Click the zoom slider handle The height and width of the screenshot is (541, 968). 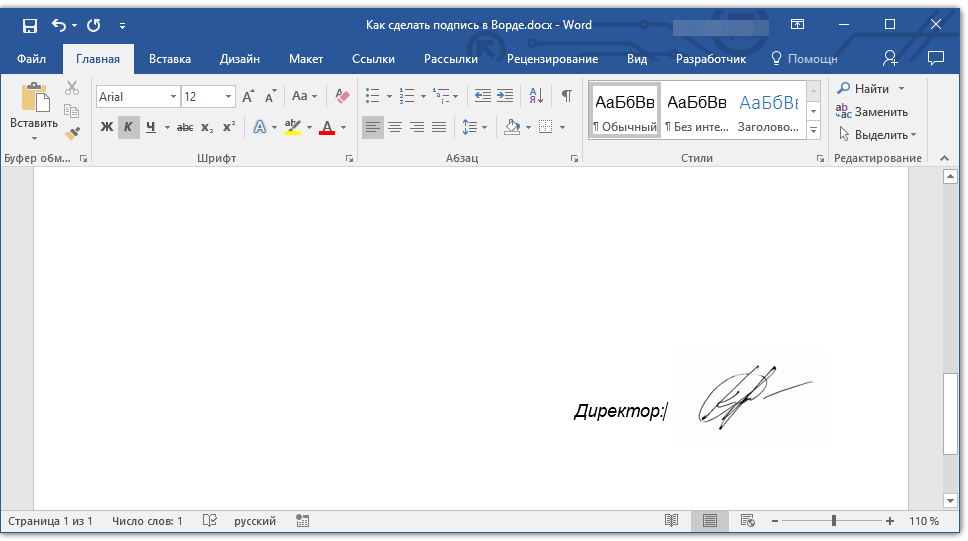click(834, 521)
